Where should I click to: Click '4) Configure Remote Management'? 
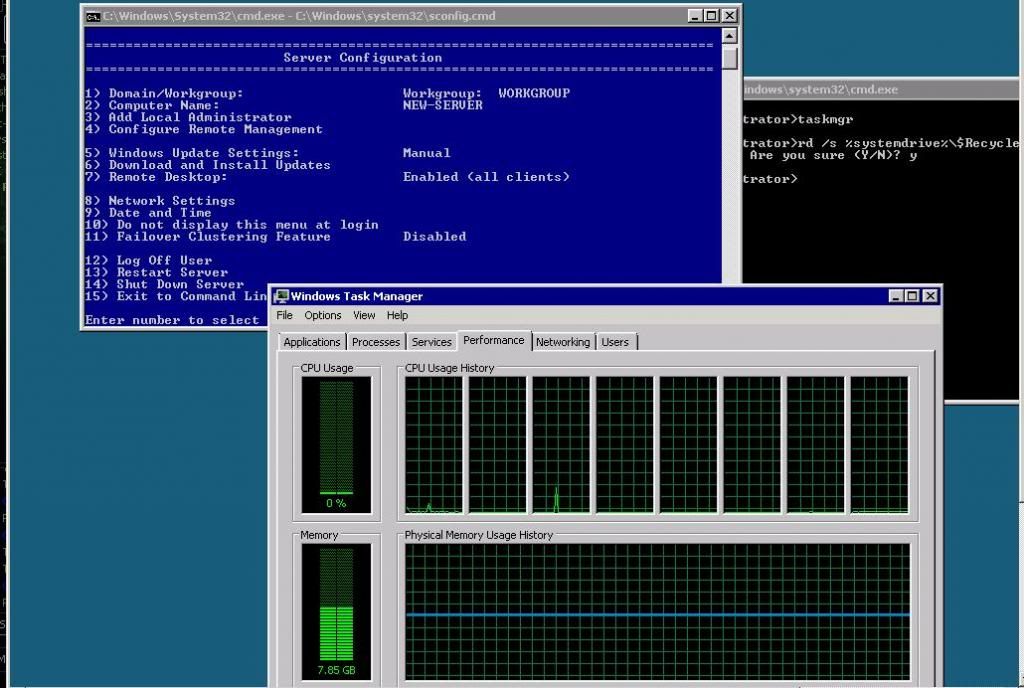tap(204, 129)
